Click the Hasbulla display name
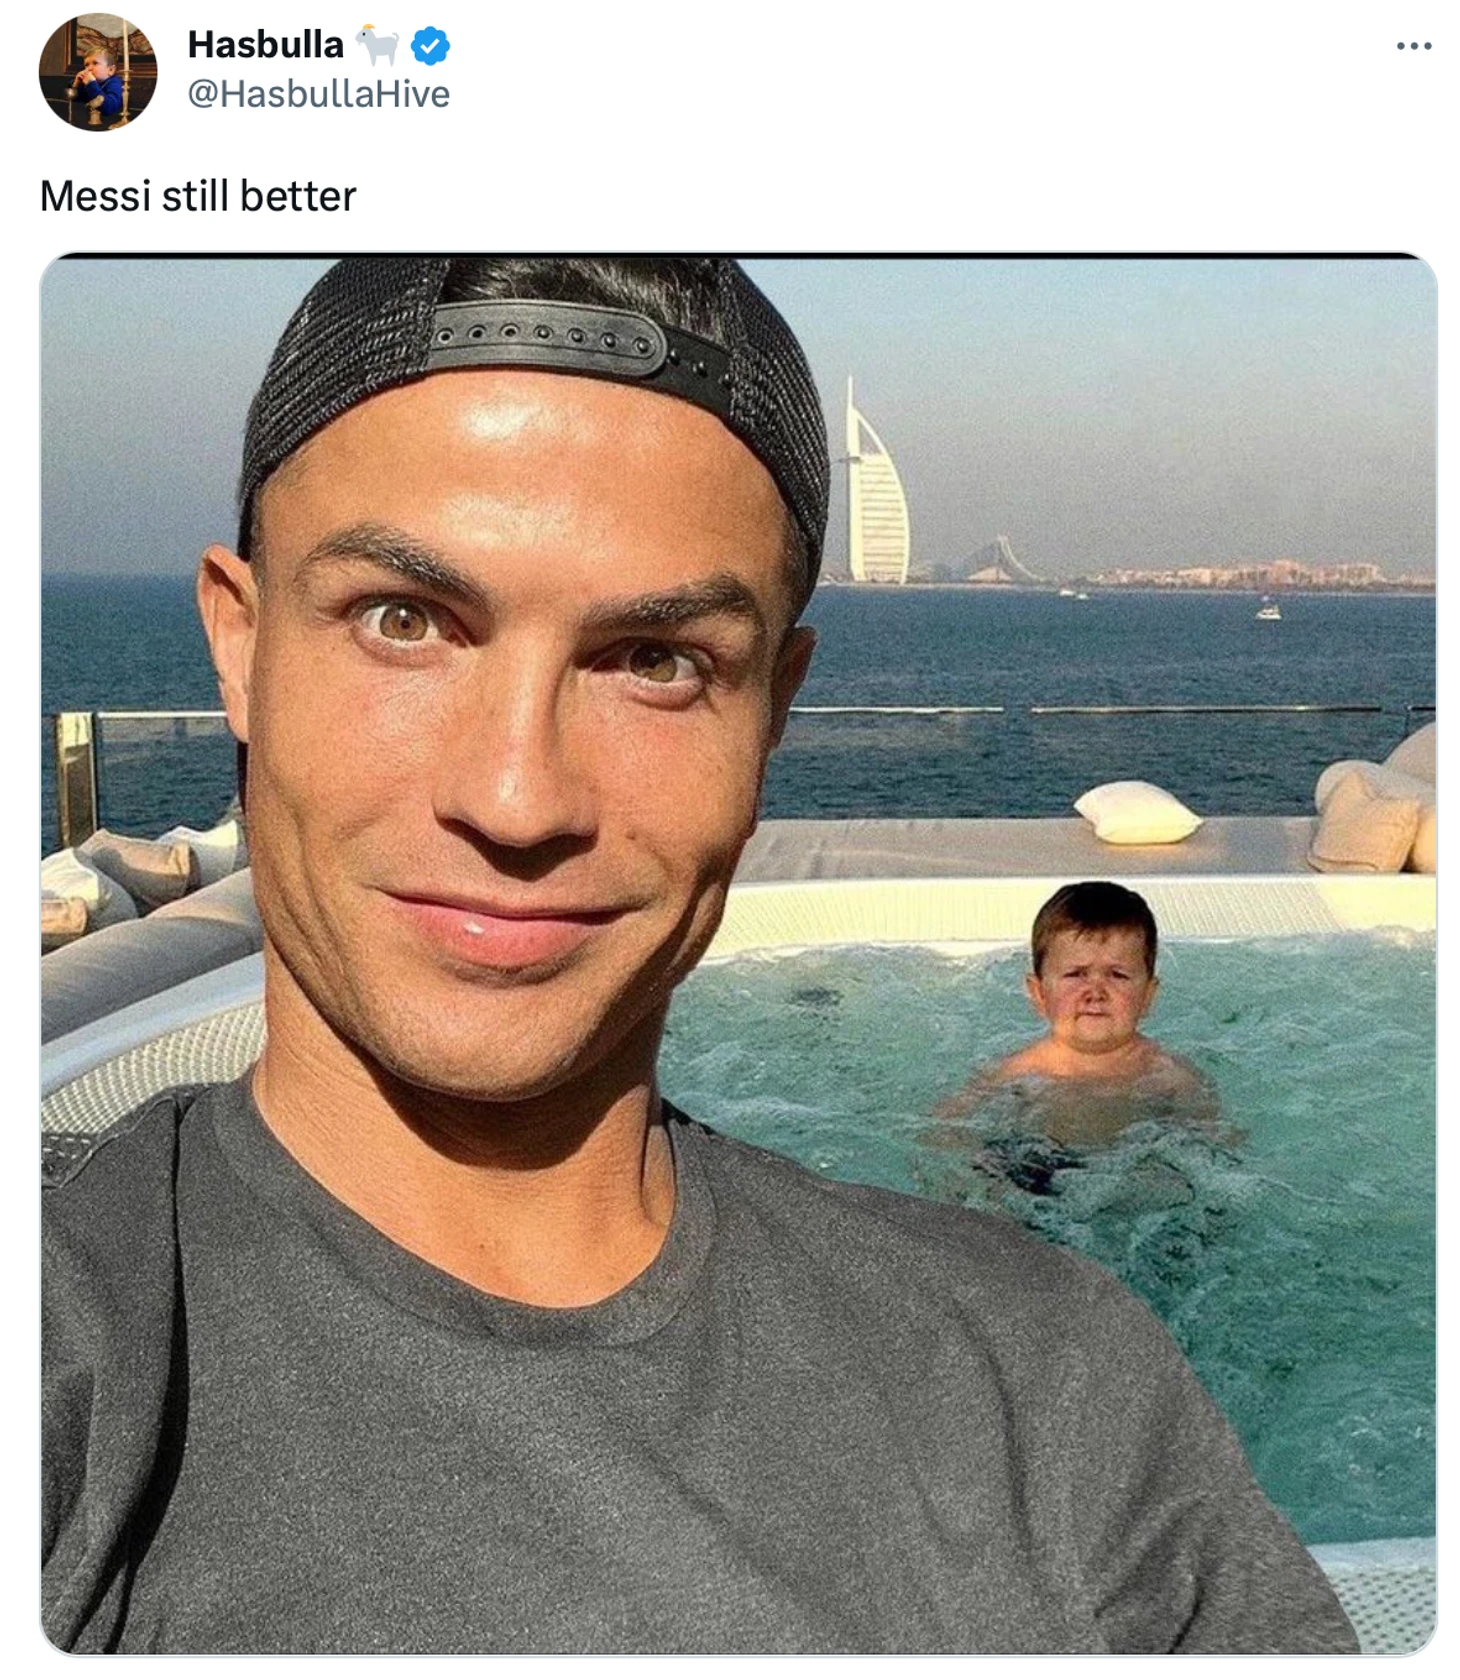Viewport: 1460px width, 1680px height. click(265, 45)
